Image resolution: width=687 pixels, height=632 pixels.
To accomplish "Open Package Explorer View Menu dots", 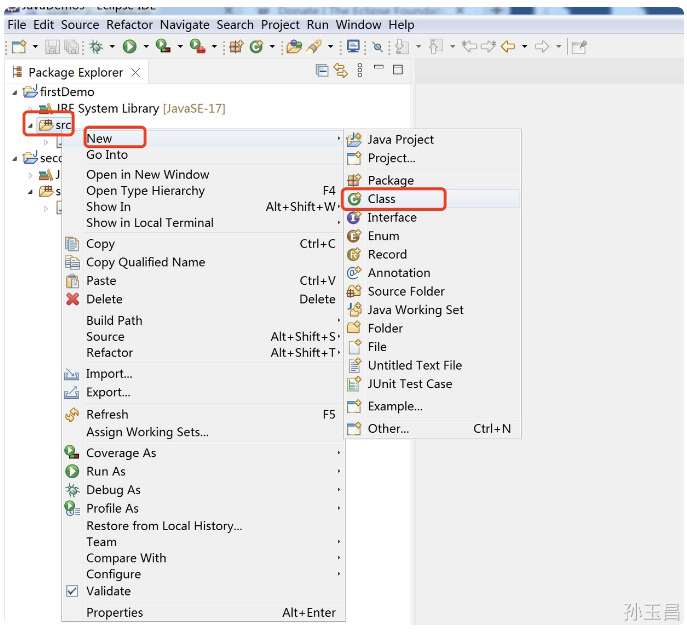I will click(360, 70).
